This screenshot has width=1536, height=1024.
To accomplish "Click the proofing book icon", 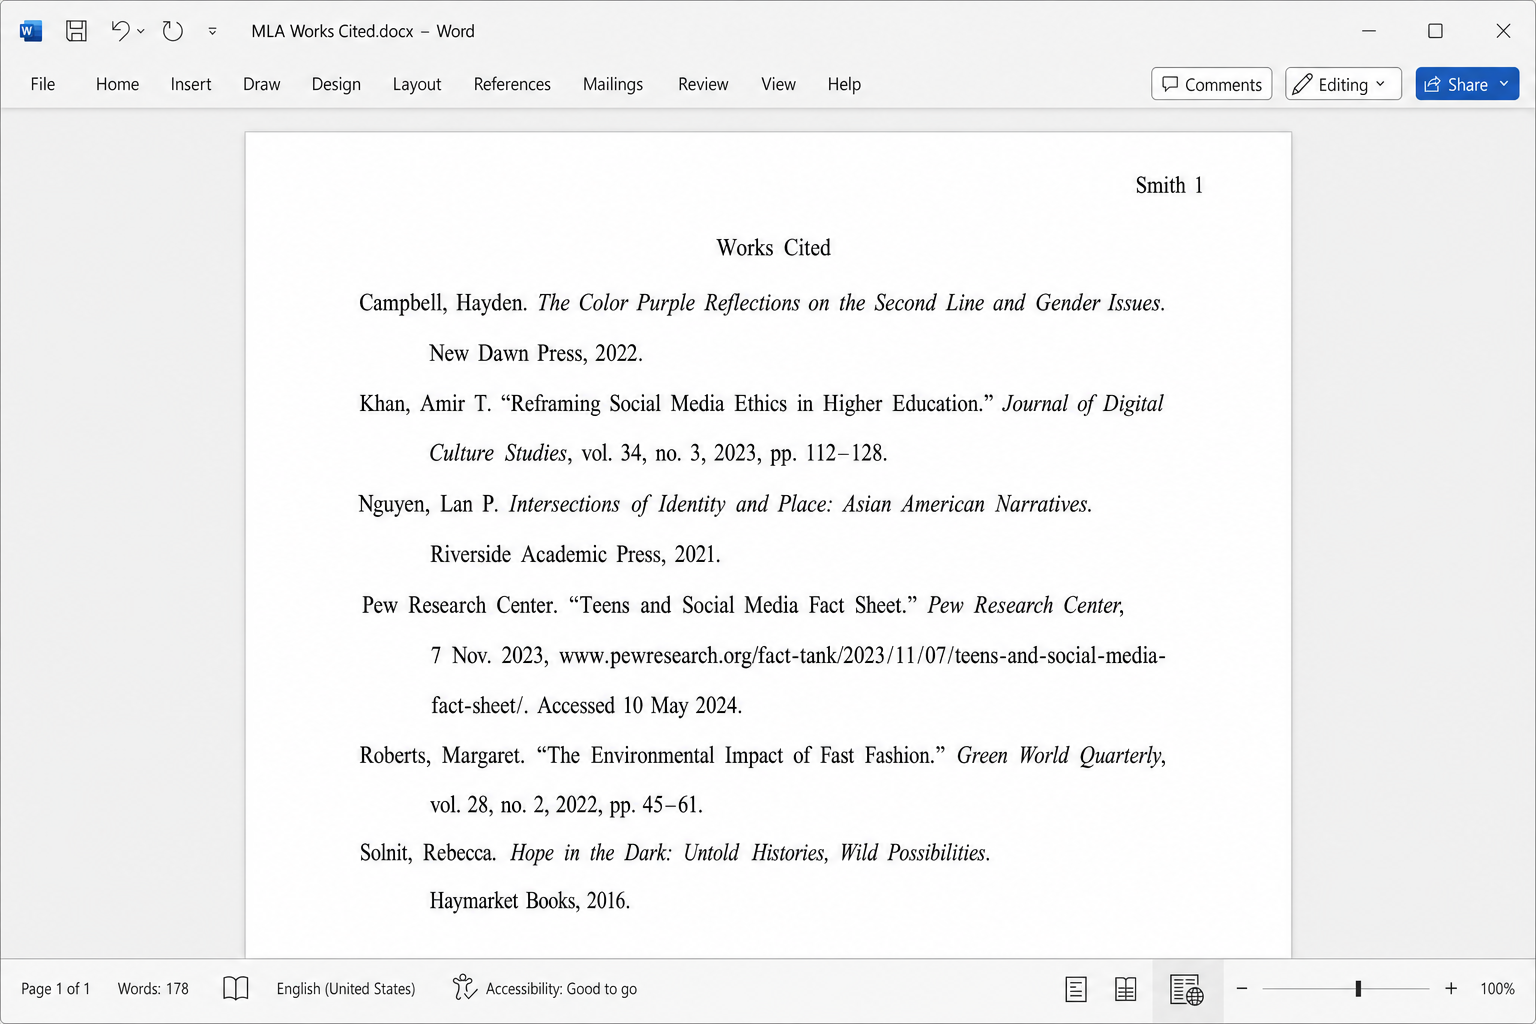I will tap(236, 989).
